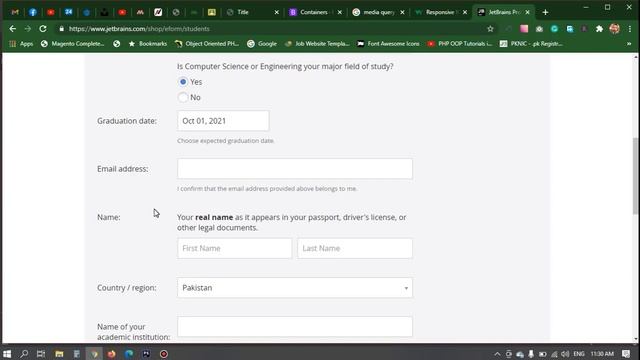Open the Apps bookmarks shortcut

[x=21, y=44]
